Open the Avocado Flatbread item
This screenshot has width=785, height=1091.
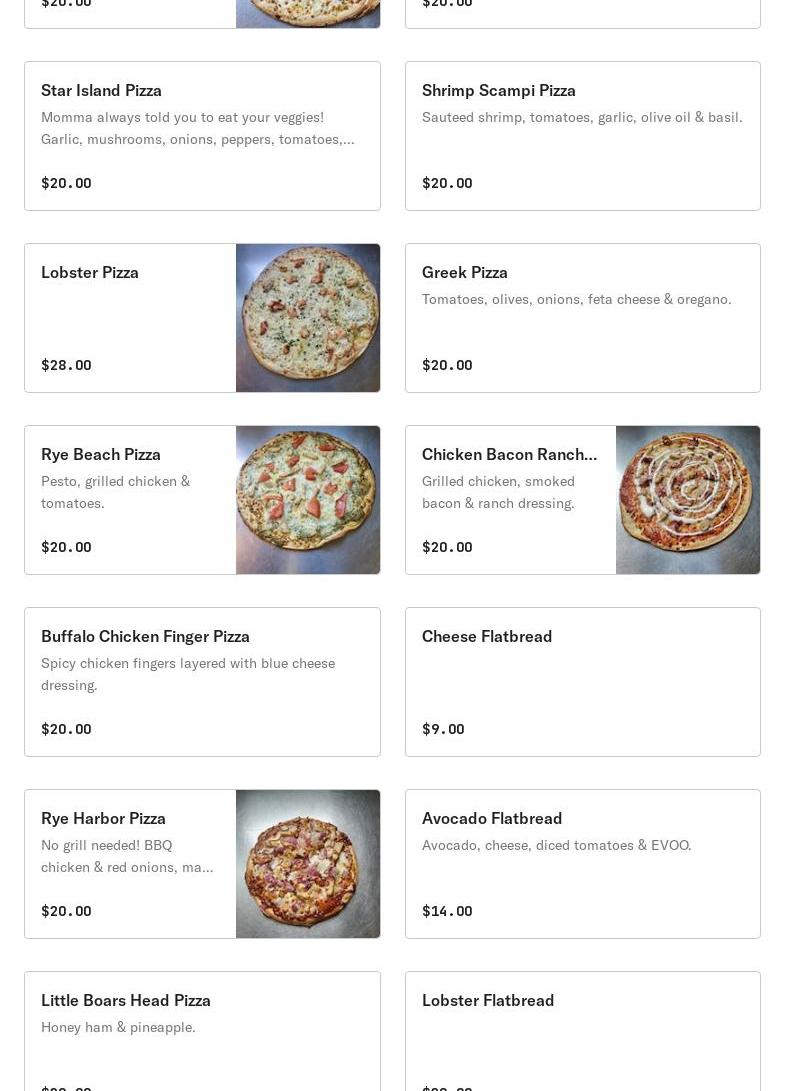582,864
